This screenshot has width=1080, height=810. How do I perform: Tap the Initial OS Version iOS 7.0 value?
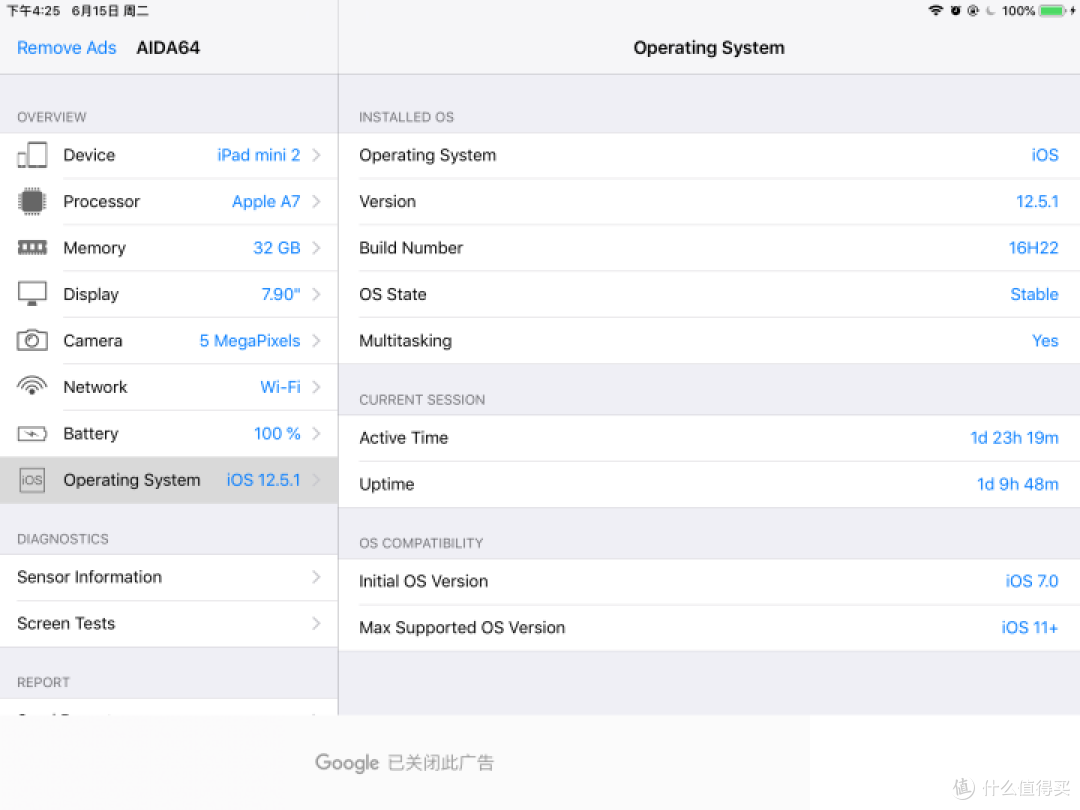(1032, 581)
